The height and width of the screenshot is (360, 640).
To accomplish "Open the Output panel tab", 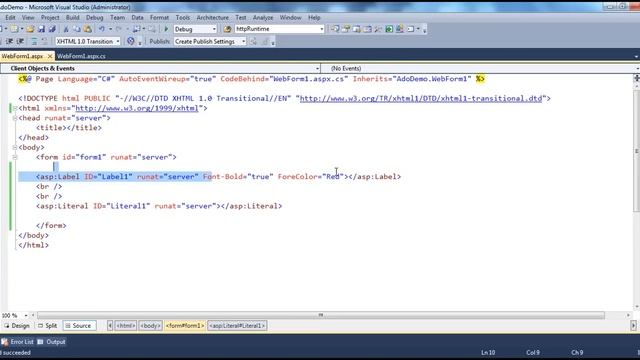I will 51,342.
